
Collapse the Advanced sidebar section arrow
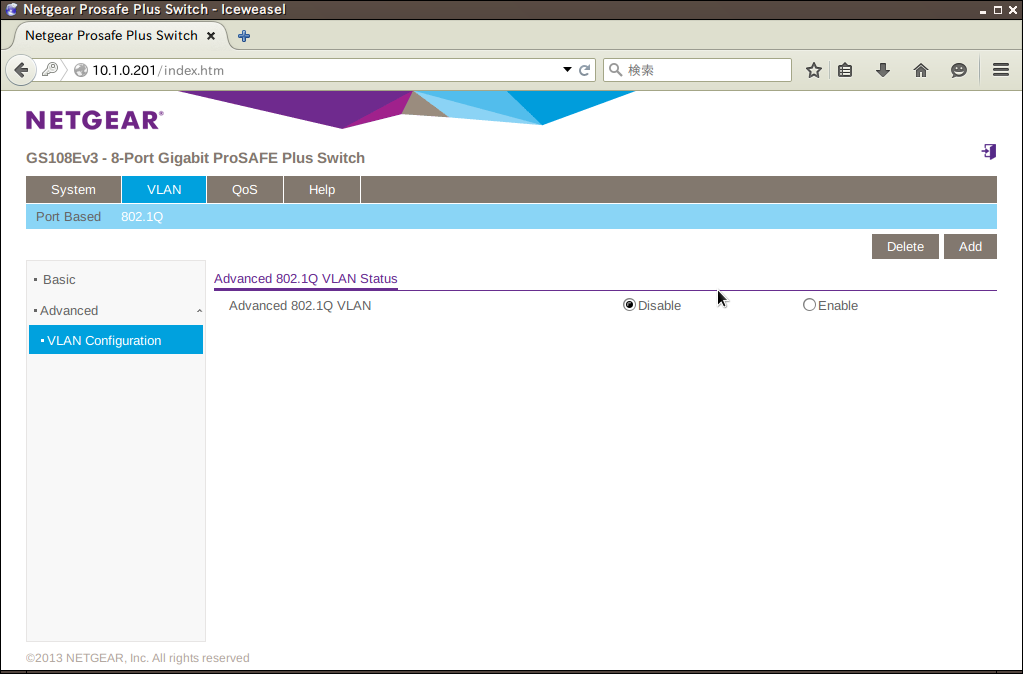point(199,311)
